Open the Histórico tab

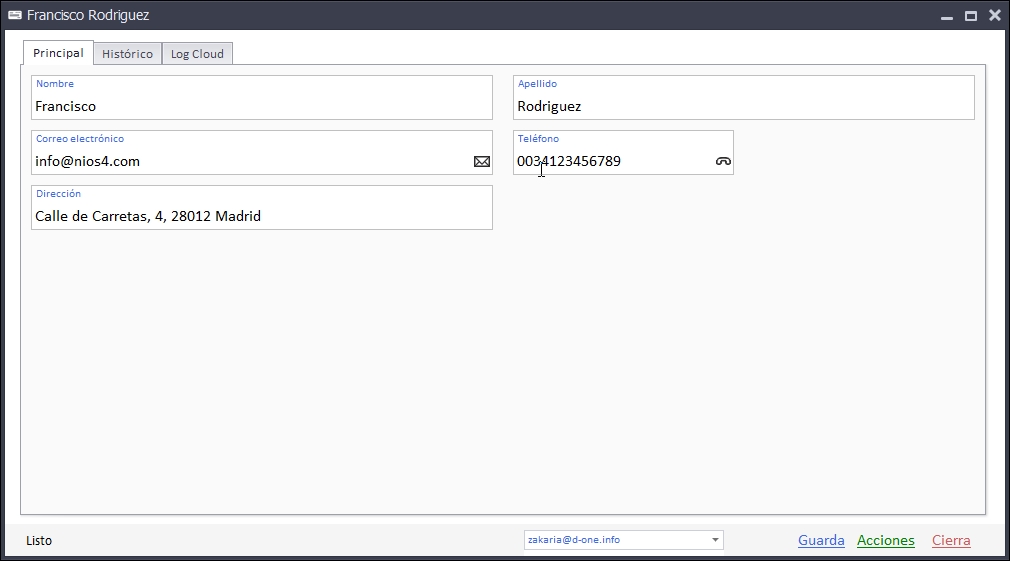click(x=127, y=54)
